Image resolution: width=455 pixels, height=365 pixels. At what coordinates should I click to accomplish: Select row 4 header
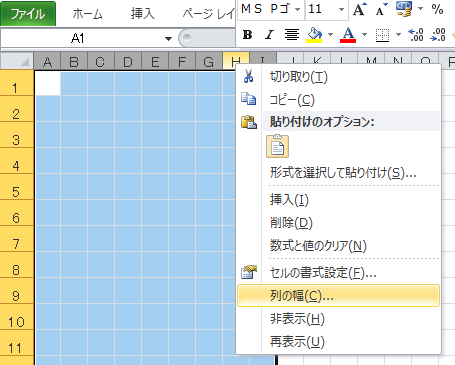coord(17,161)
